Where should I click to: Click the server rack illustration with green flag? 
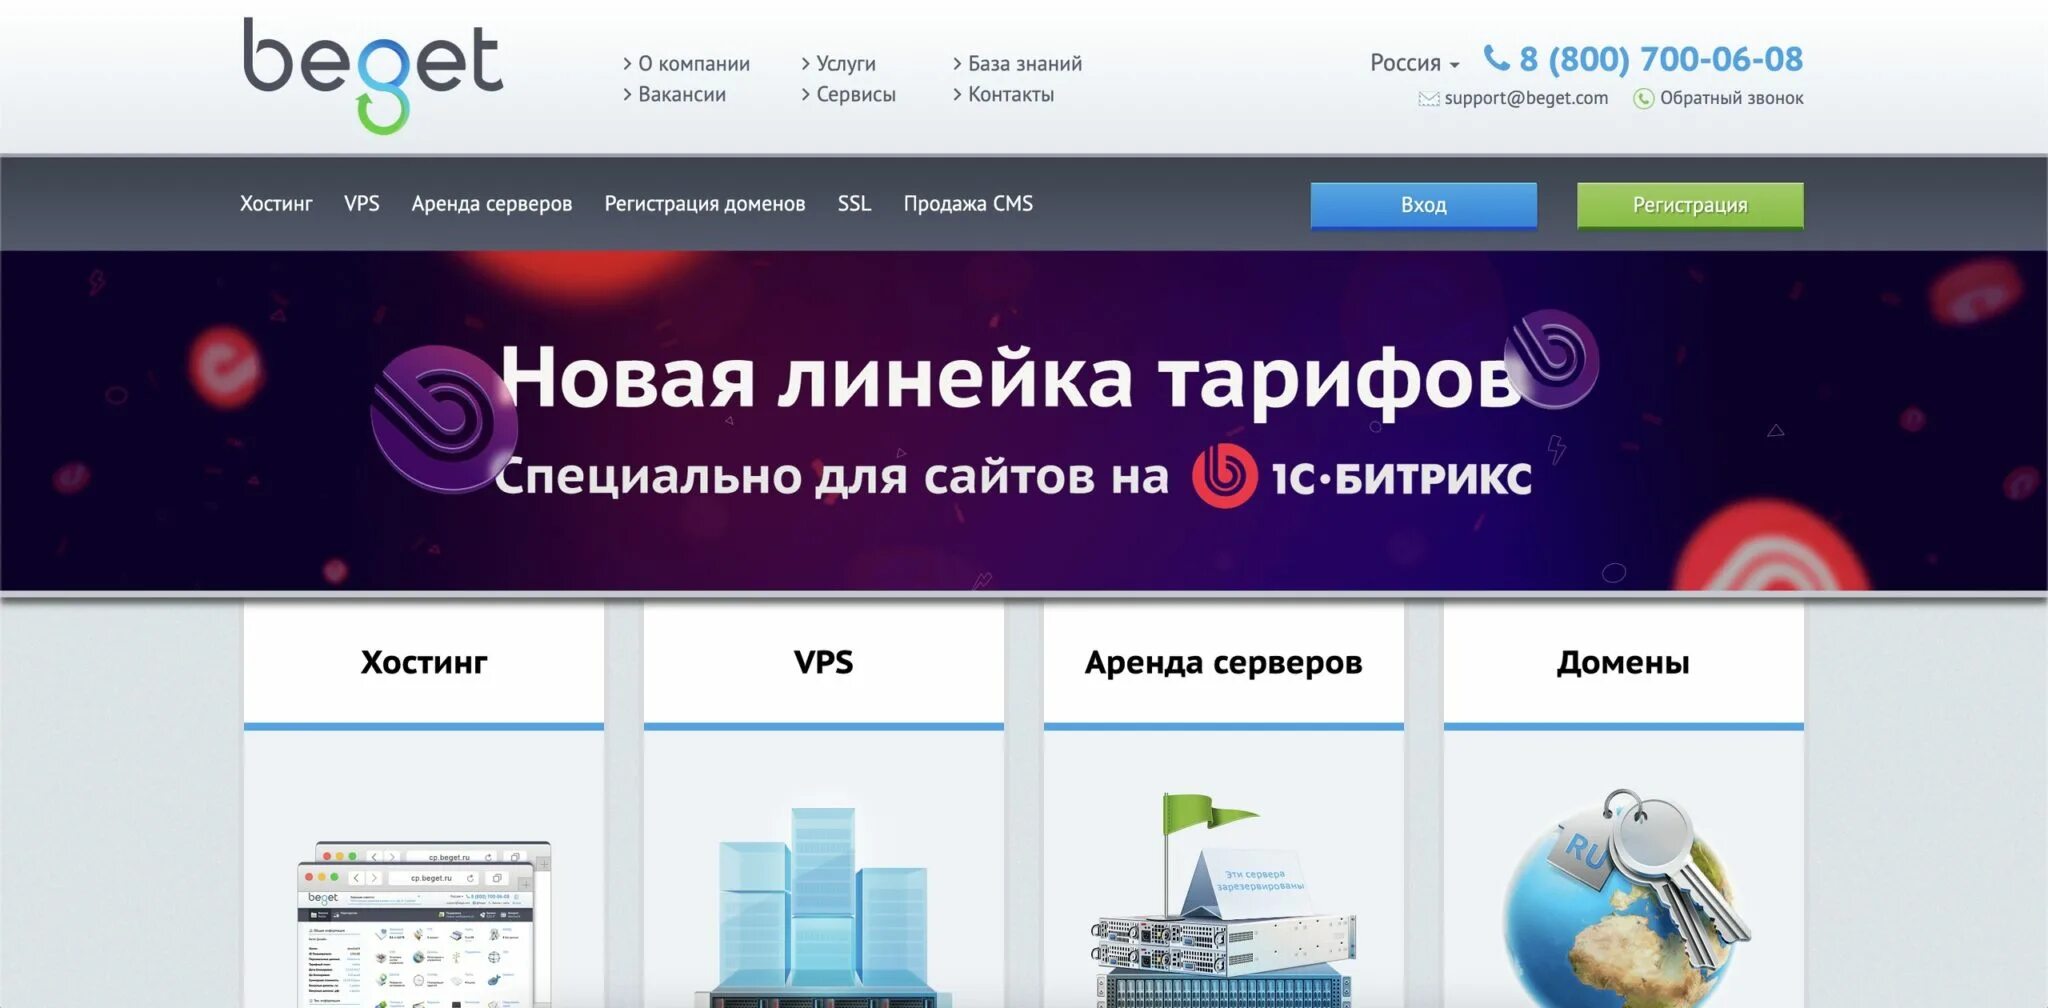tap(1222, 930)
